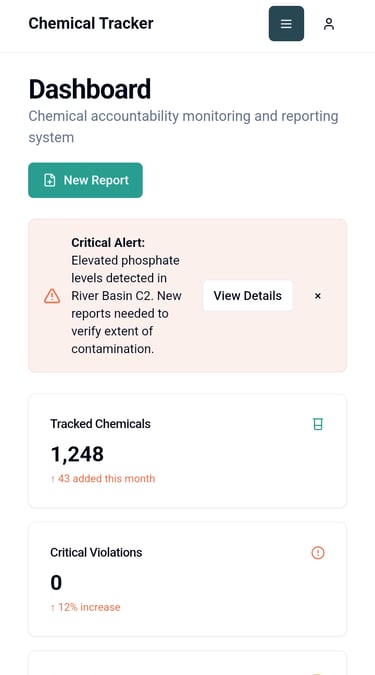Viewport: 375px width, 675px height.
Task: Click the 'Critical Alert:' bold label
Action: click(108, 243)
